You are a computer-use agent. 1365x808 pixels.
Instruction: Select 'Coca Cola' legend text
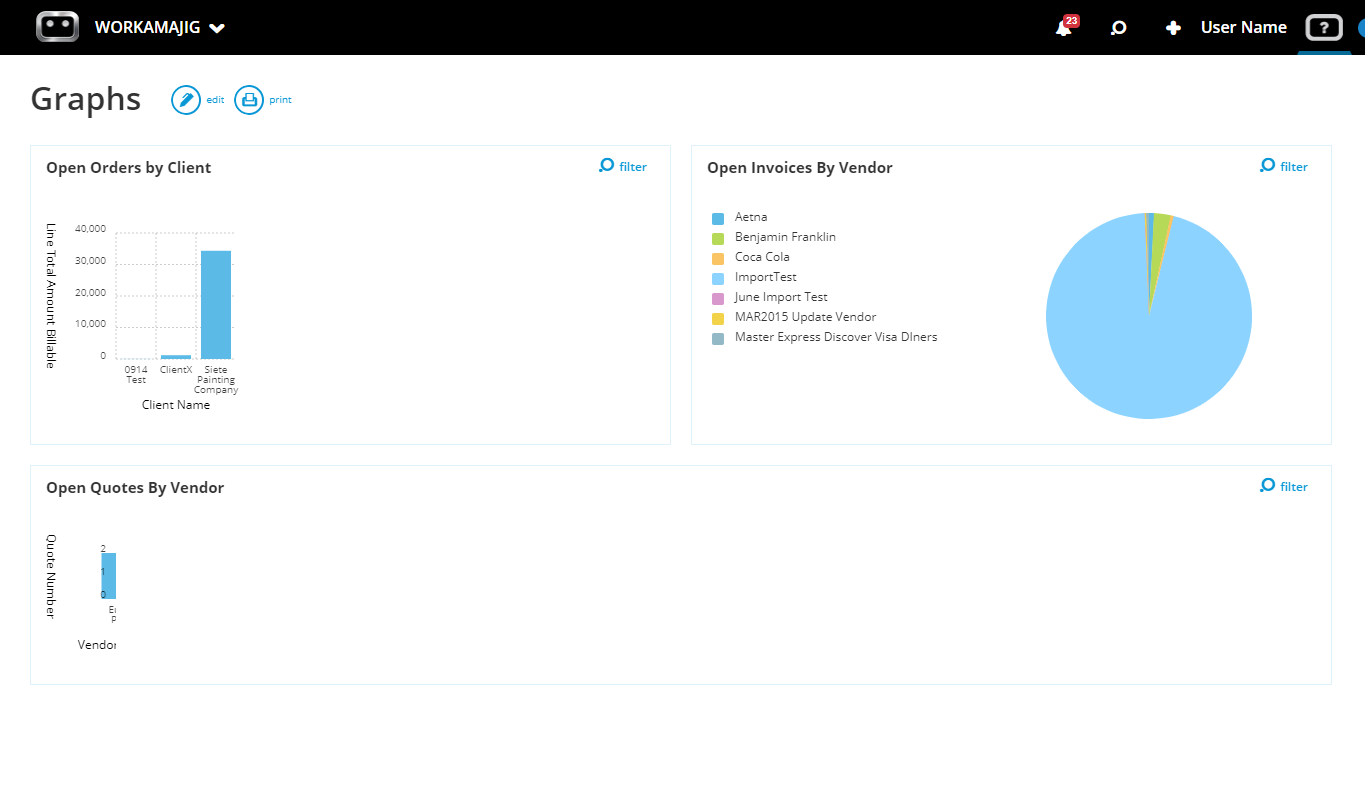click(762, 257)
